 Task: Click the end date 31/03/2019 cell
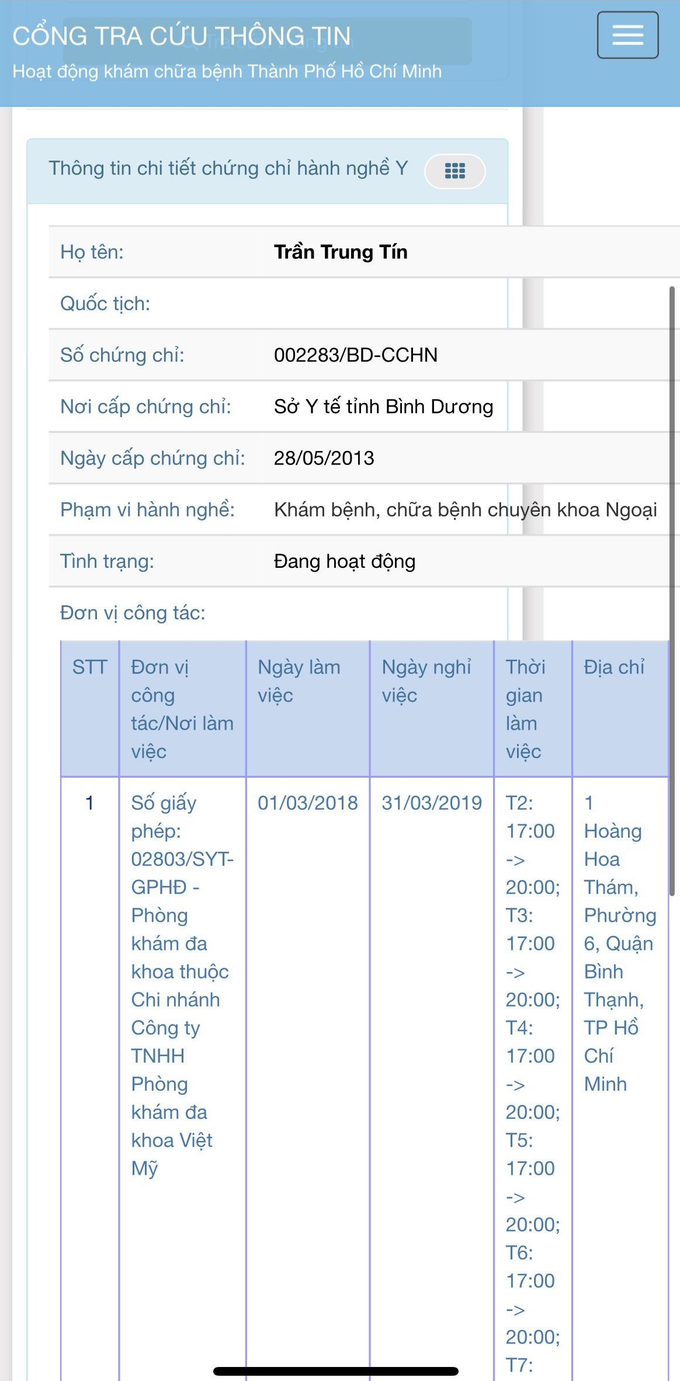(432, 803)
